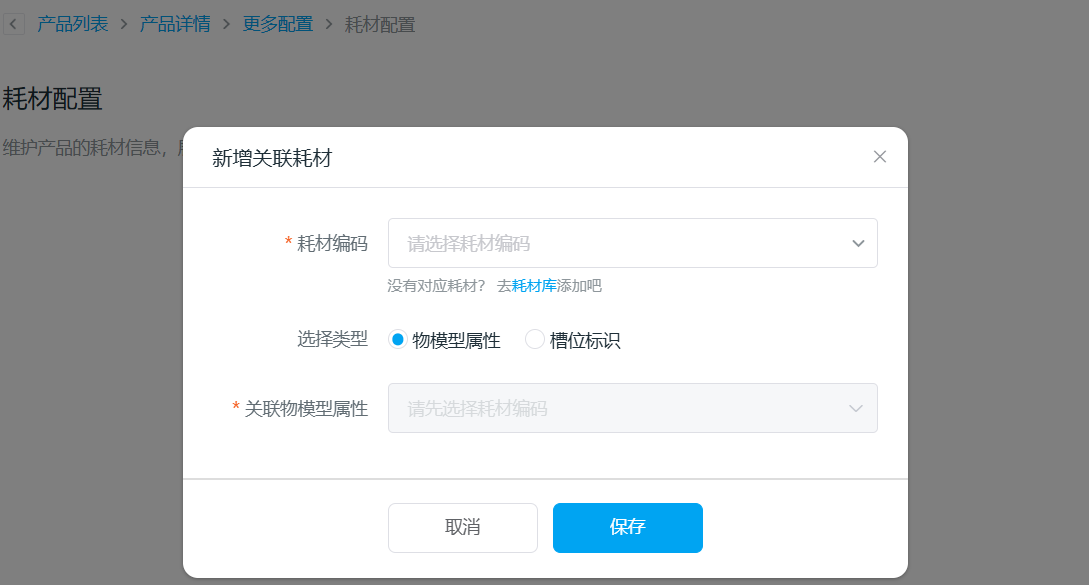
Task: Click the 新增关联耗材 dialog title
Action: click(x=272, y=158)
